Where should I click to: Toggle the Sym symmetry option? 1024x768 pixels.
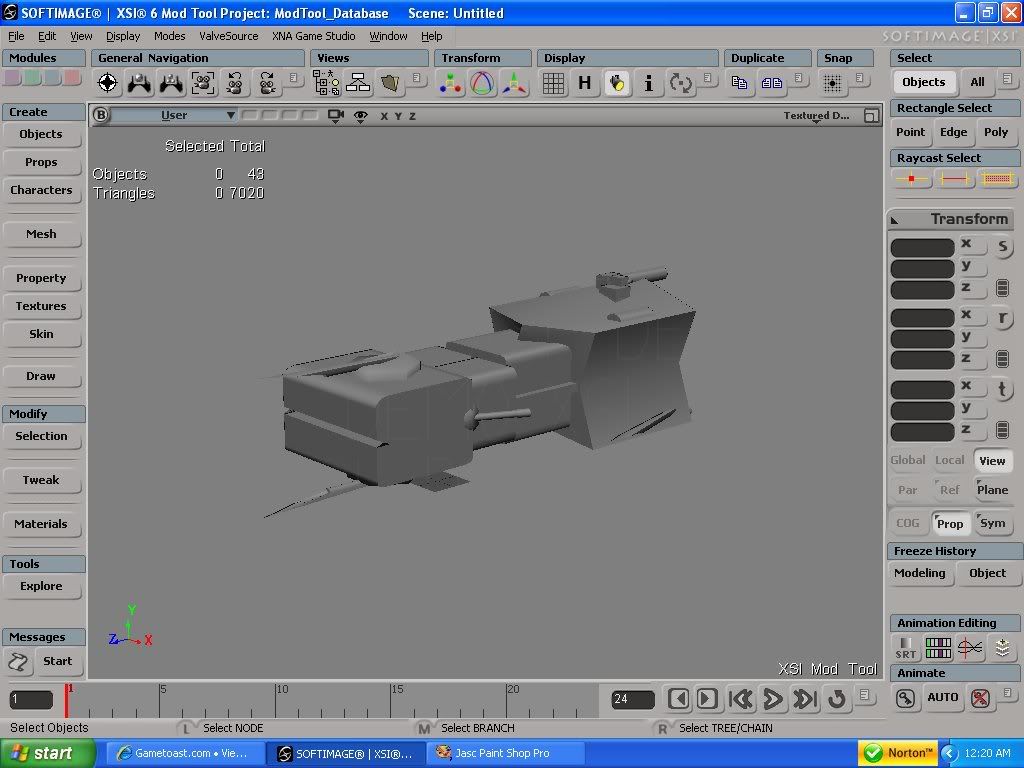992,523
